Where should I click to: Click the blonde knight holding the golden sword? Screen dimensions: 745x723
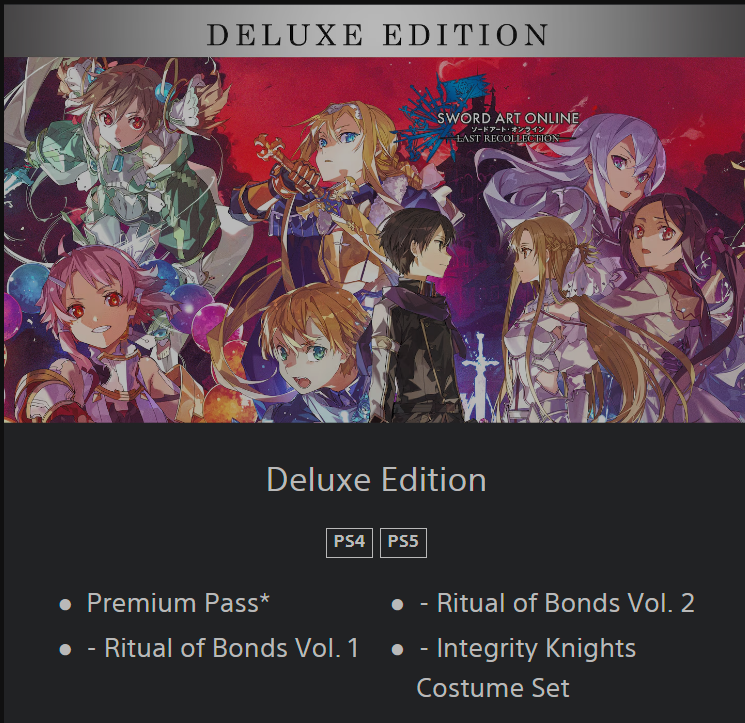coord(333,190)
